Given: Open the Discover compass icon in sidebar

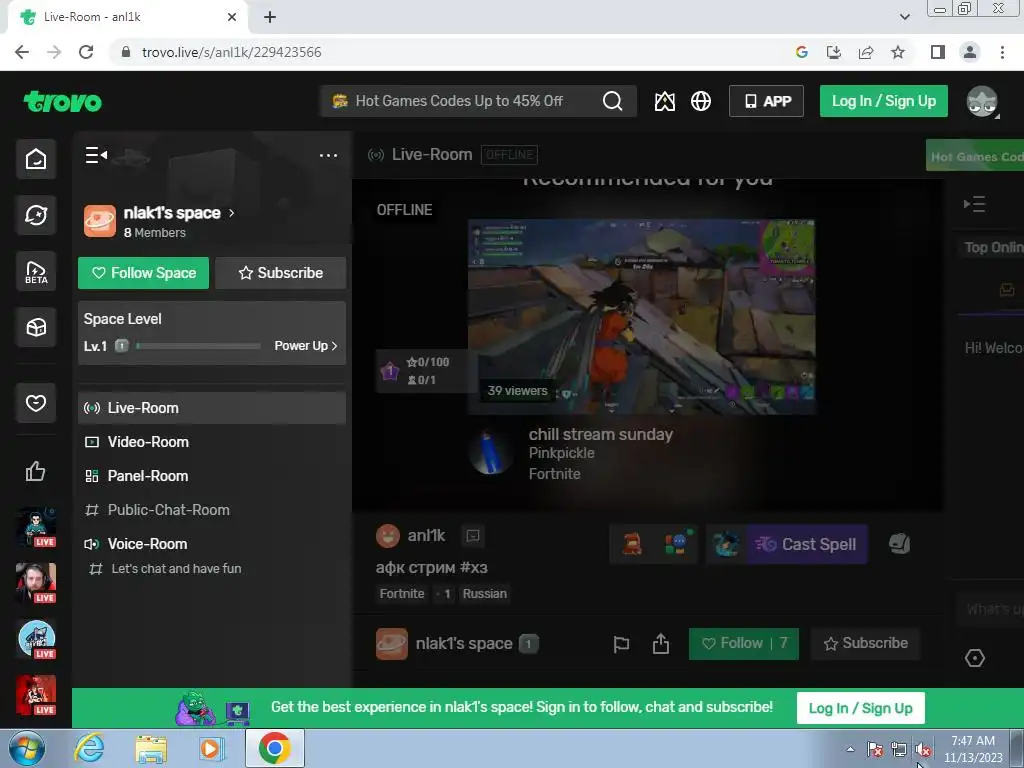Looking at the screenshot, I should pos(36,215).
